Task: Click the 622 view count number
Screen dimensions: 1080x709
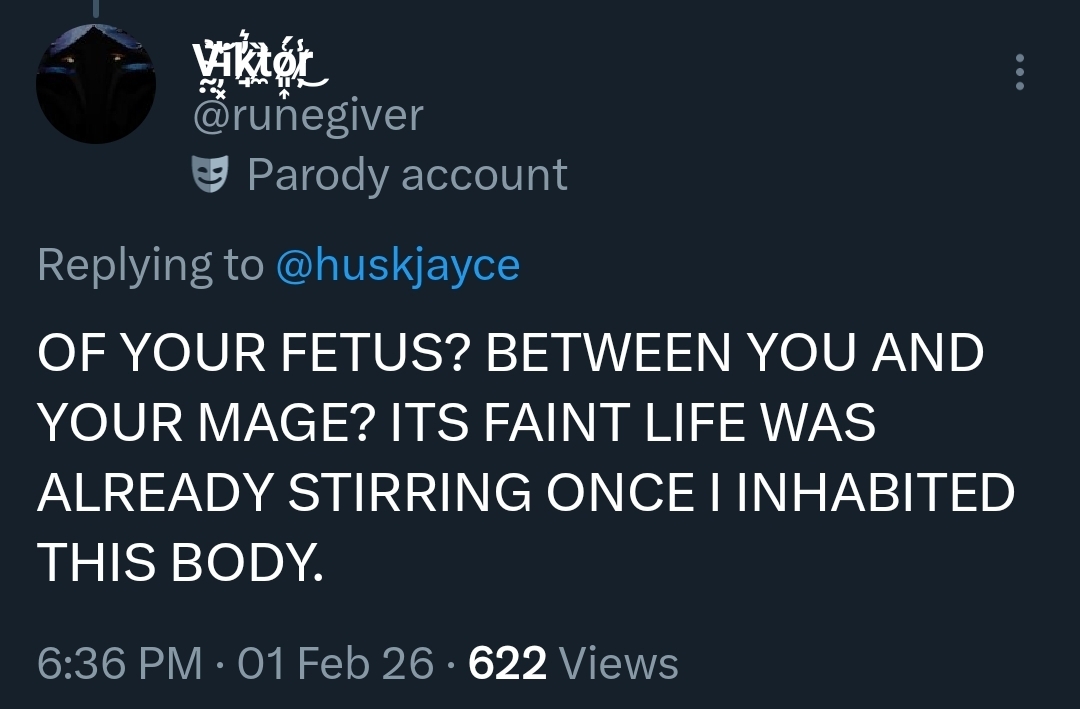Action: coord(507,663)
